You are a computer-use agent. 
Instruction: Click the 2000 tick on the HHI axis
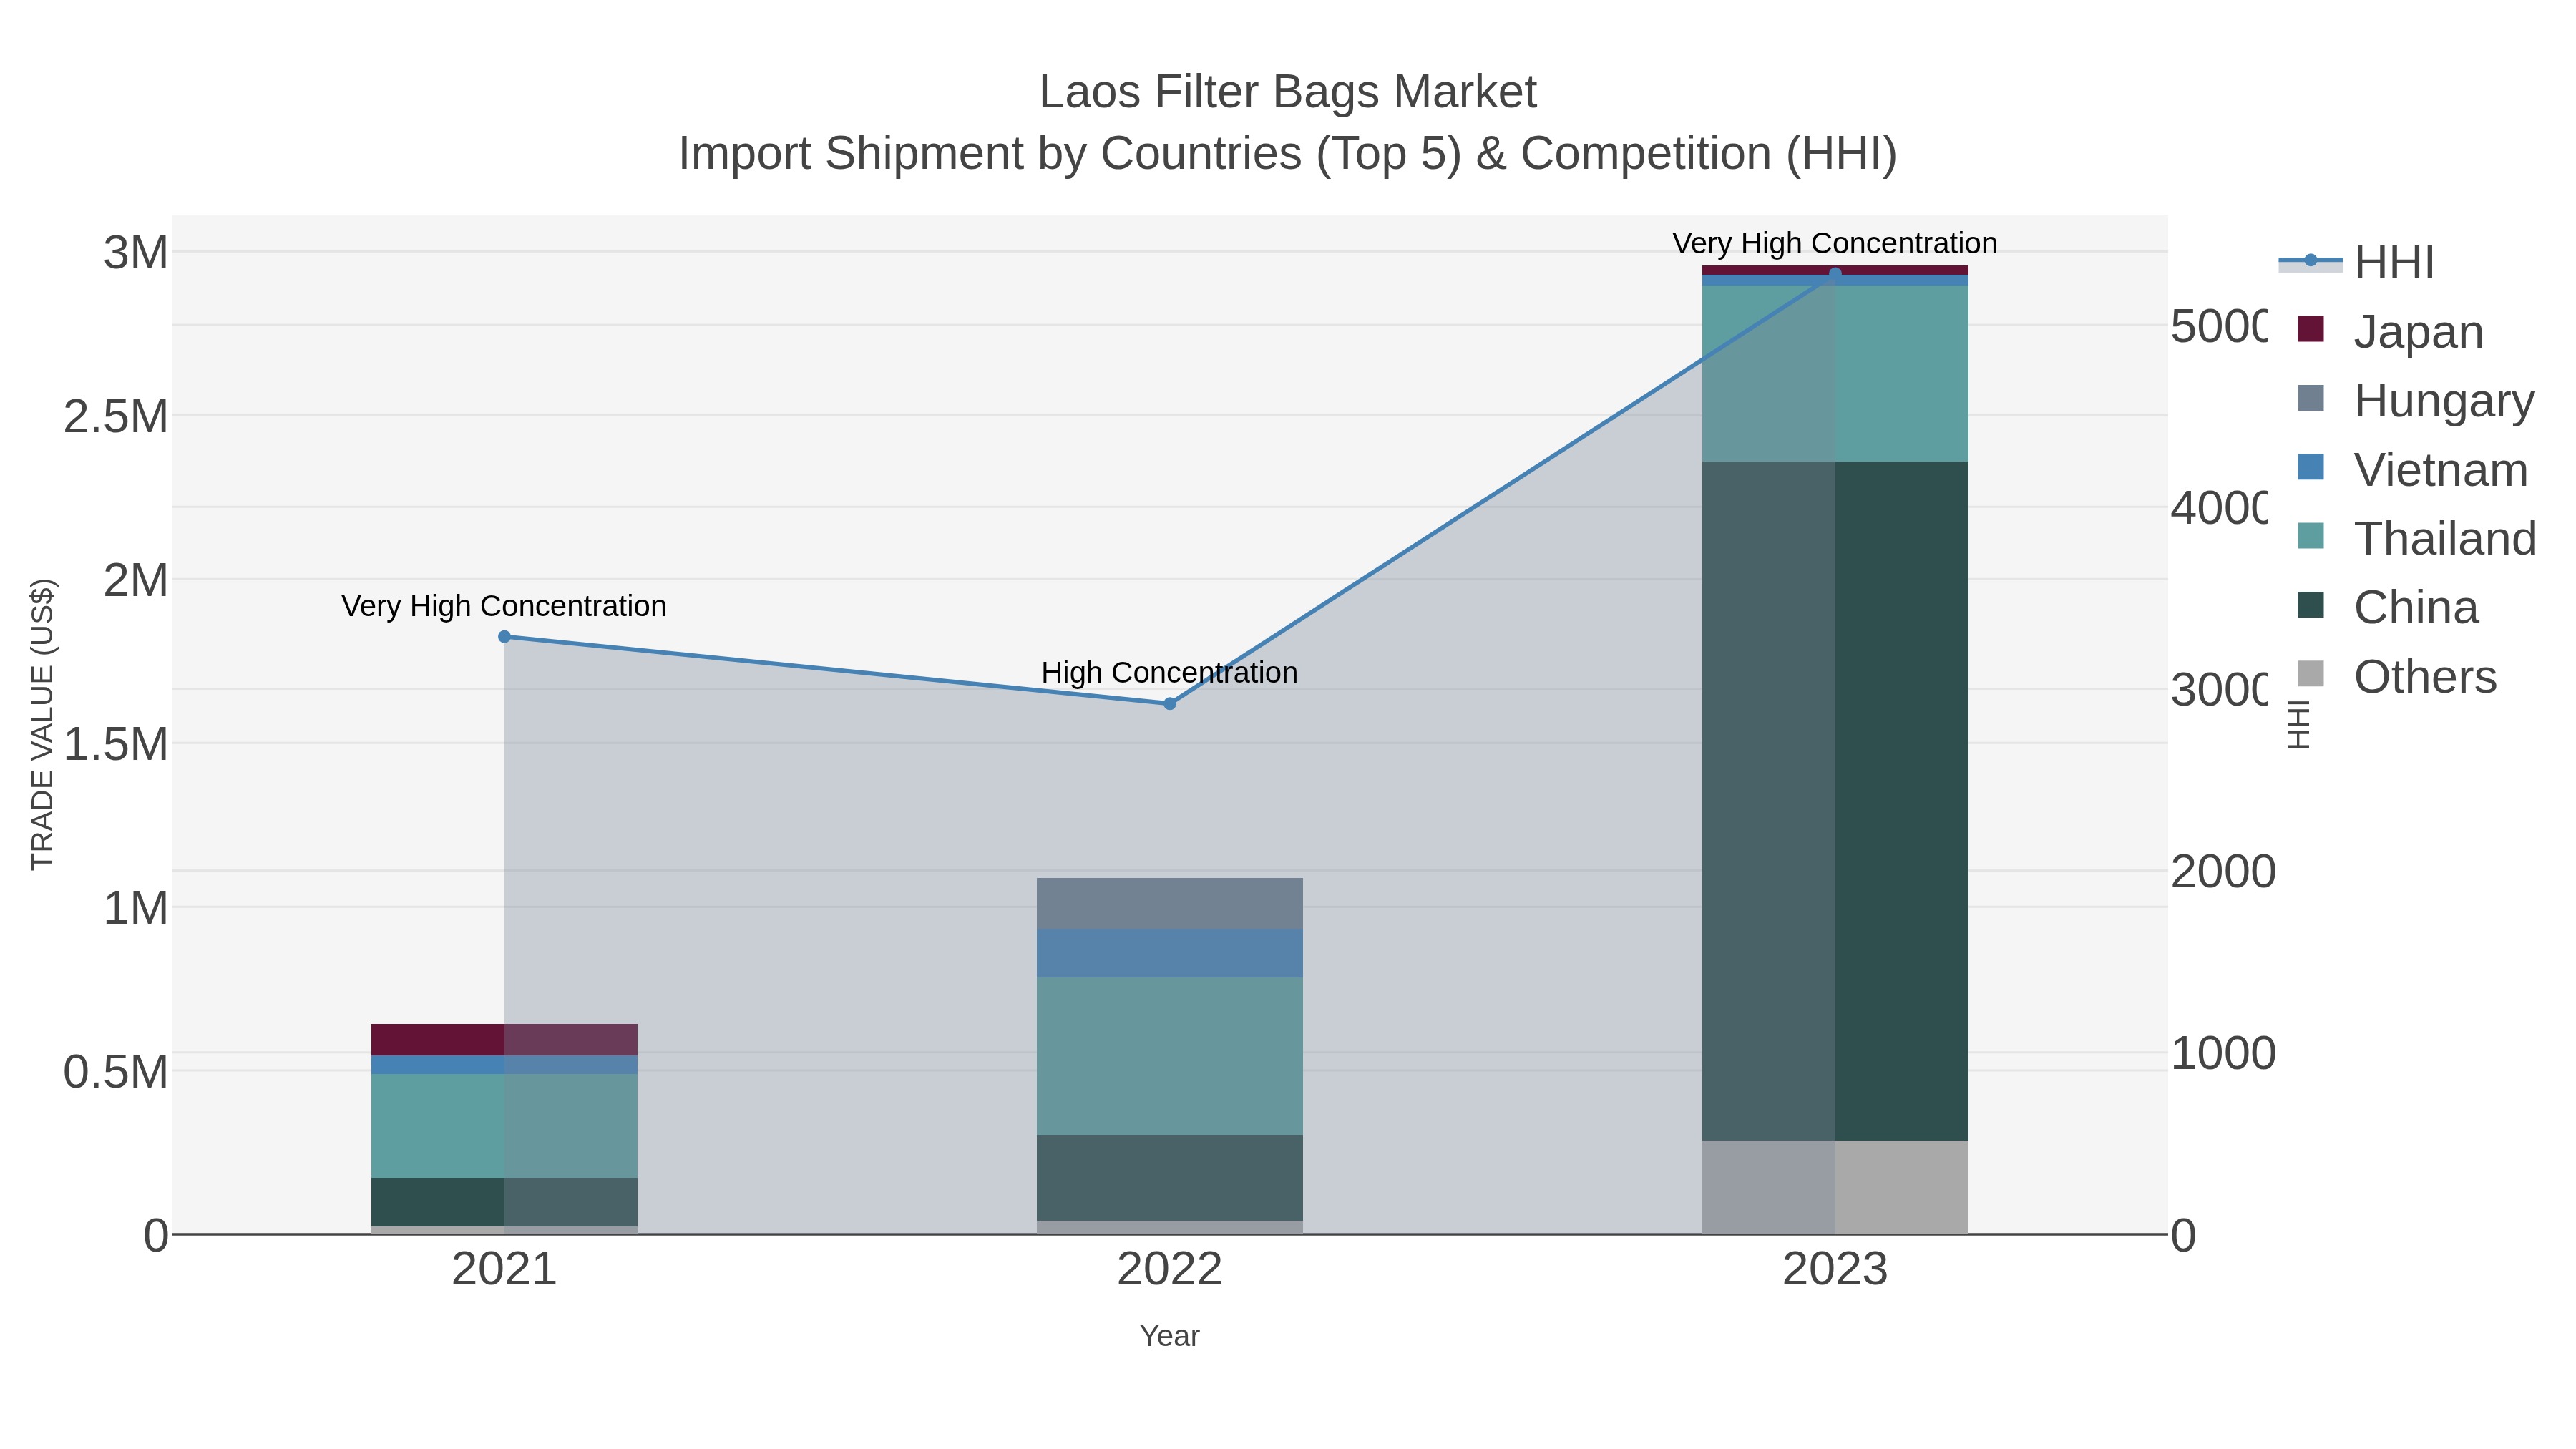2224,872
